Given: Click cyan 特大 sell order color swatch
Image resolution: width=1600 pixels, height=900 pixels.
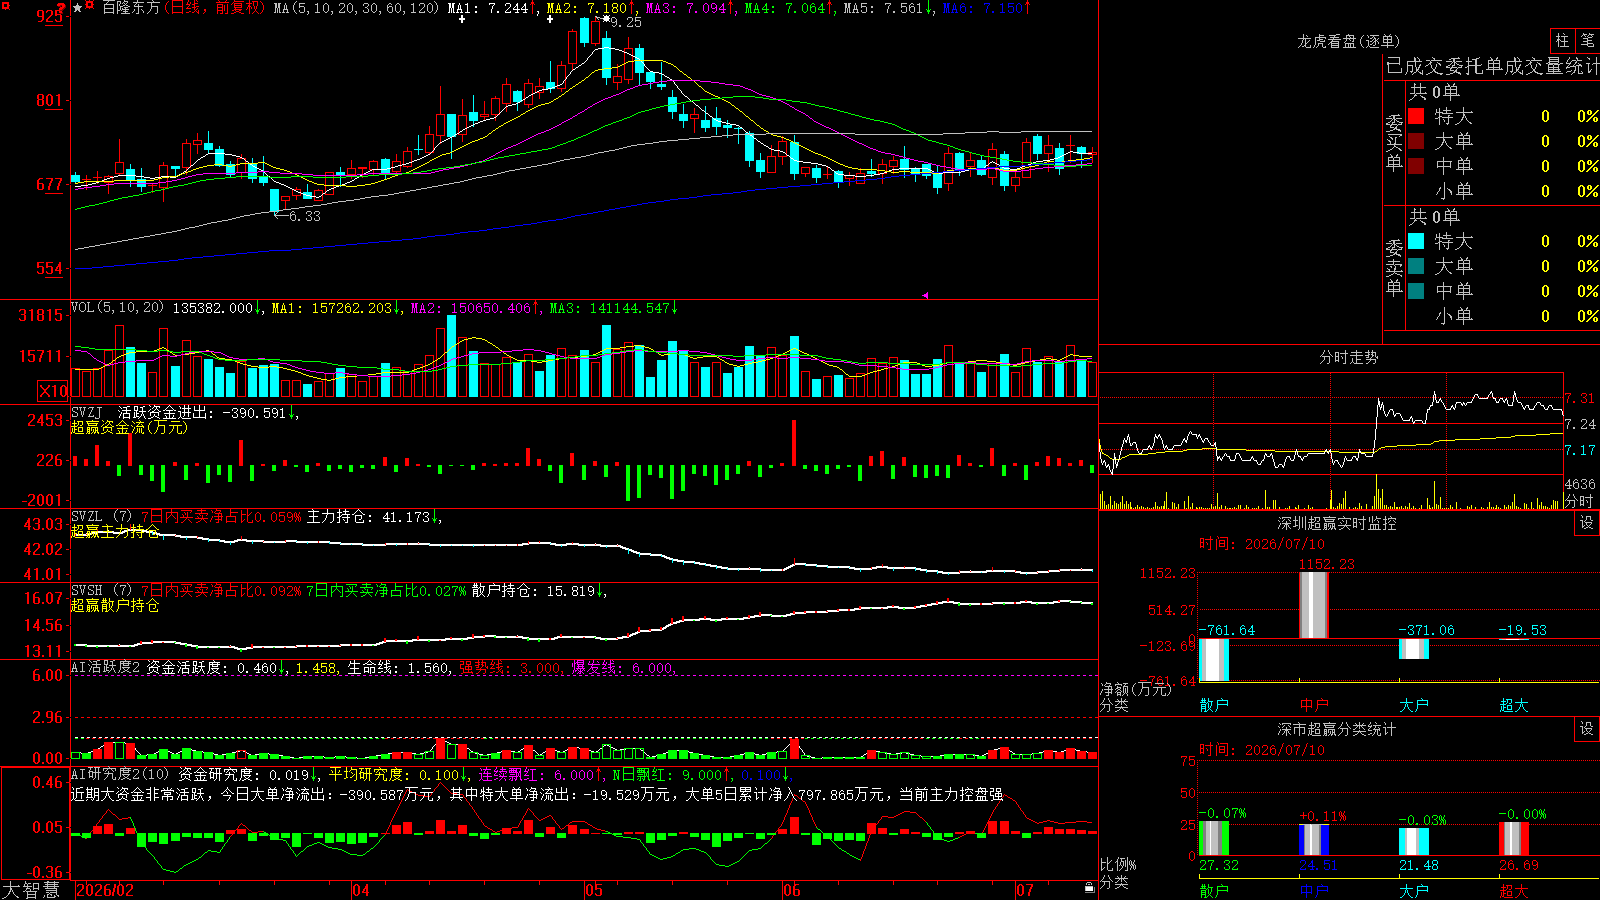Looking at the screenshot, I should click(x=1416, y=241).
